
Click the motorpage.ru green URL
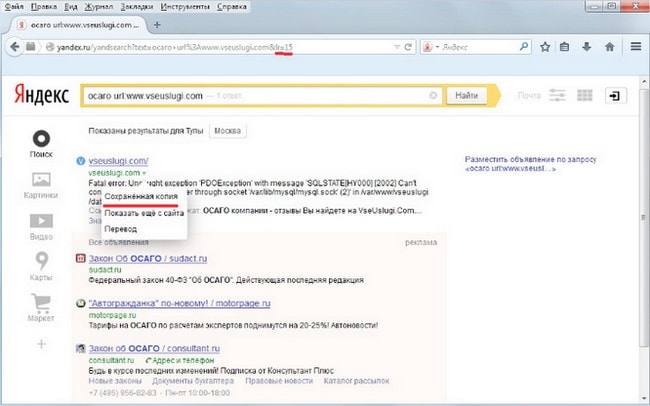coord(112,315)
